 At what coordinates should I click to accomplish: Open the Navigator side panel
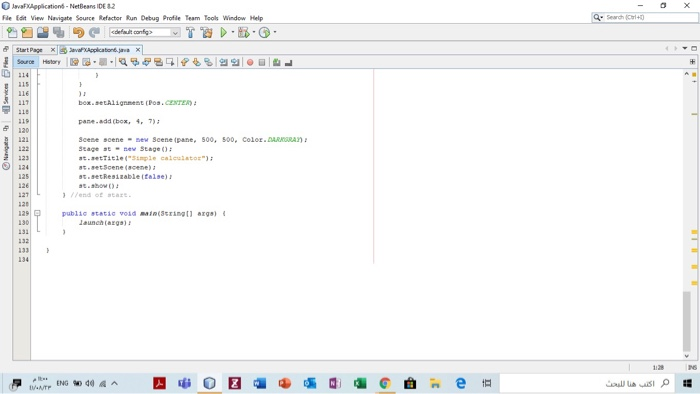point(6,153)
